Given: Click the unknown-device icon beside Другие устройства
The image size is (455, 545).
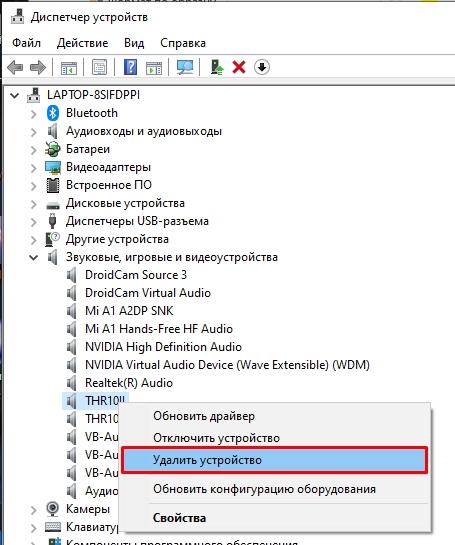Looking at the screenshot, I should [x=52, y=239].
